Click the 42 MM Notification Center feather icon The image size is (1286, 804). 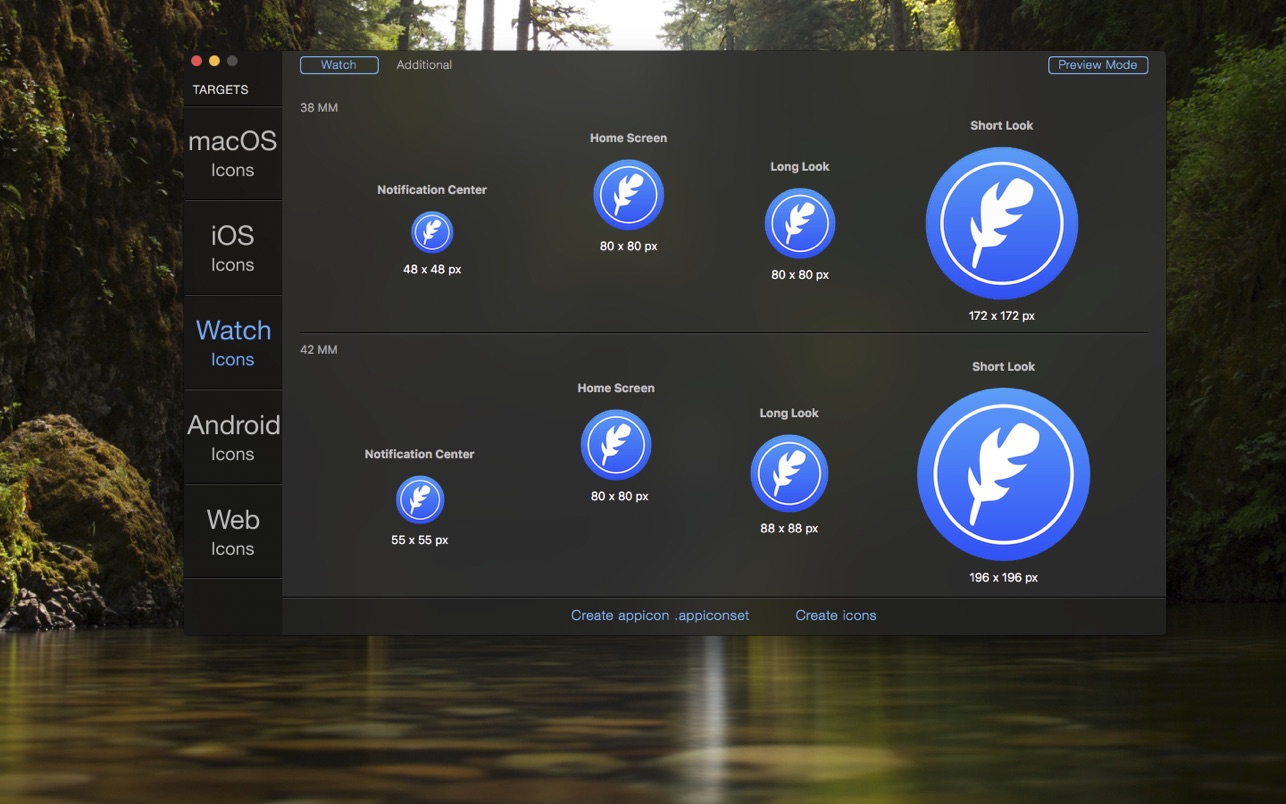pyautogui.click(x=420, y=500)
